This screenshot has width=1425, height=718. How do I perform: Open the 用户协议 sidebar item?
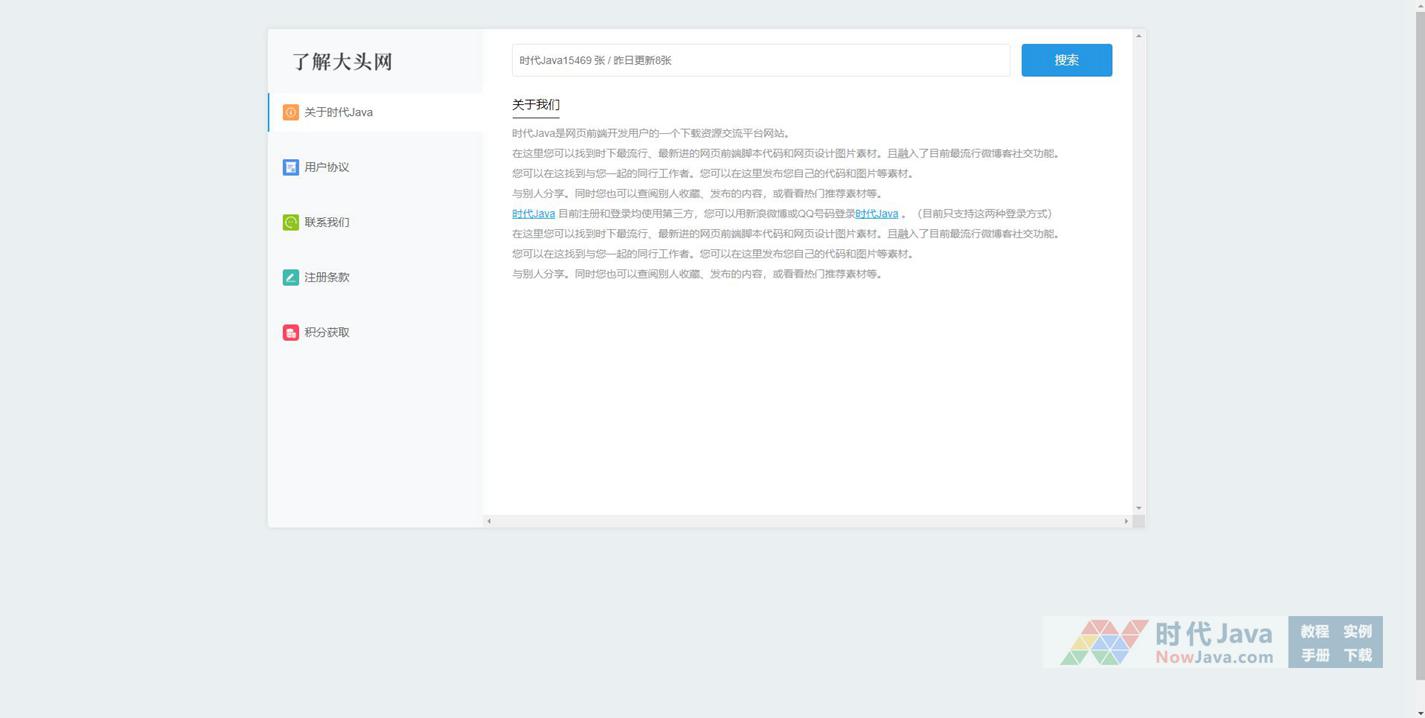coord(327,168)
